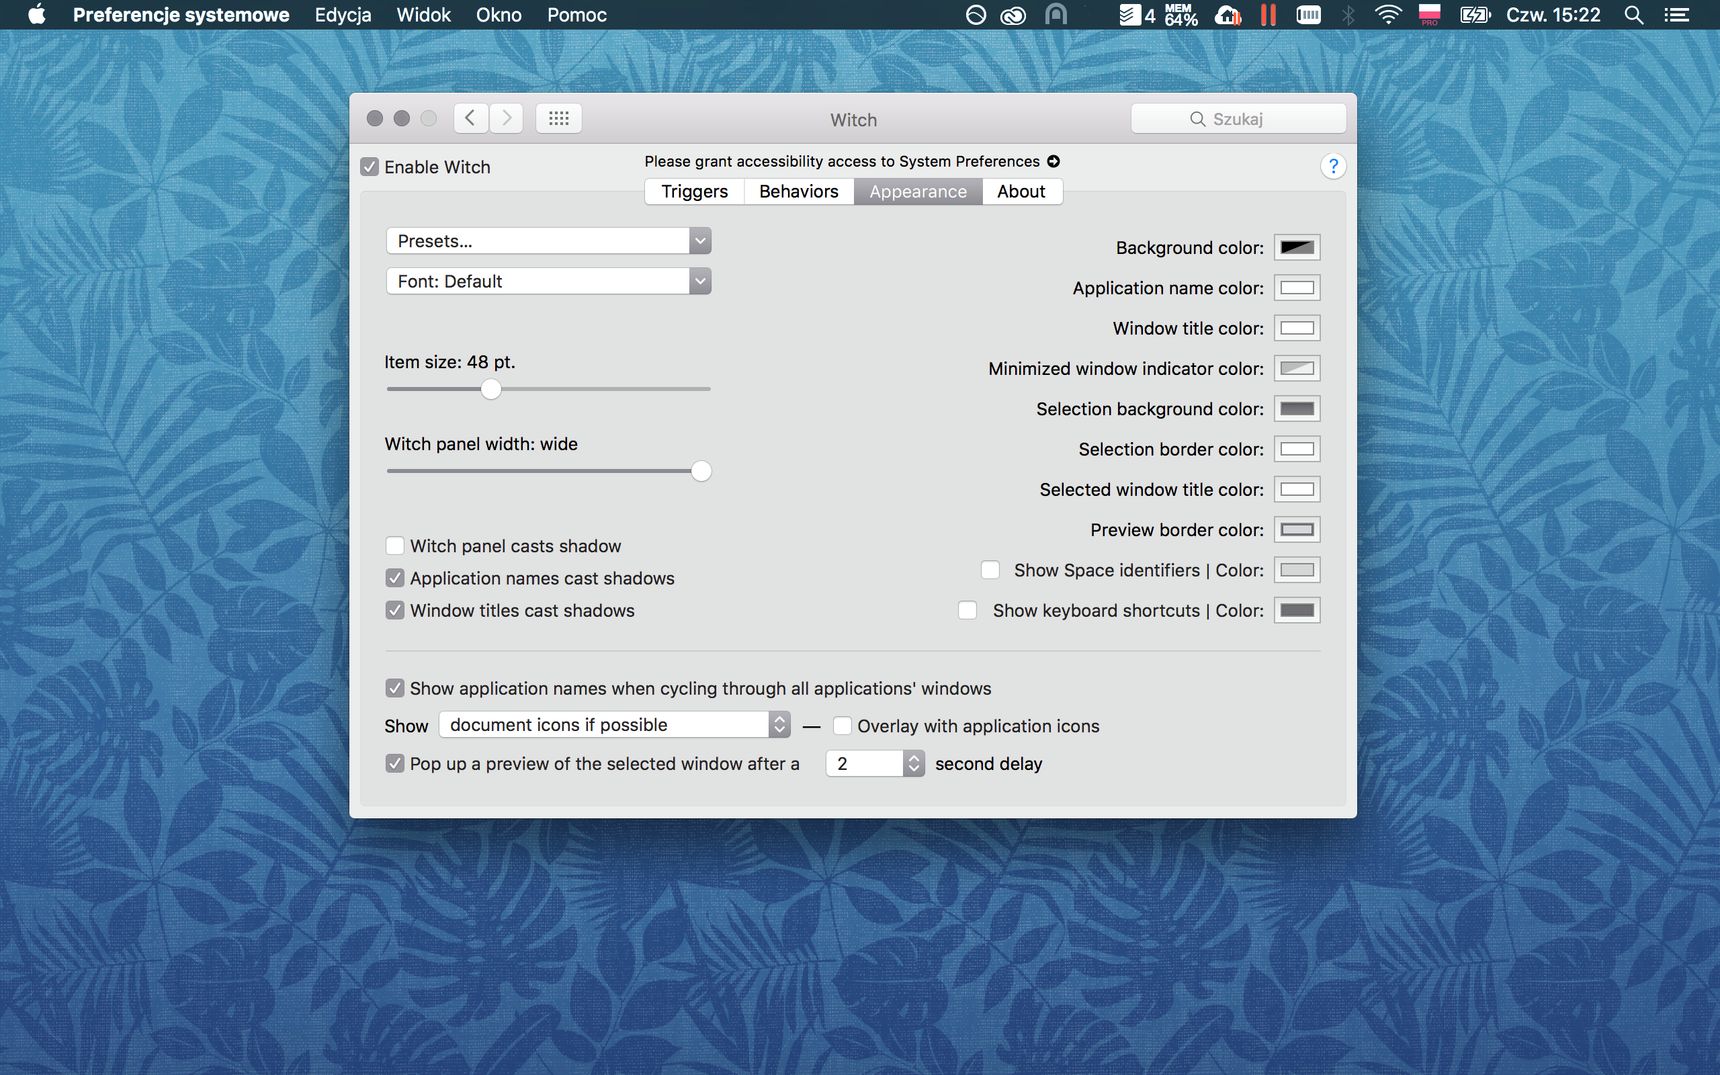Click the cloud upload menu bar icon
The image size is (1720, 1075).
(1227, 15)
